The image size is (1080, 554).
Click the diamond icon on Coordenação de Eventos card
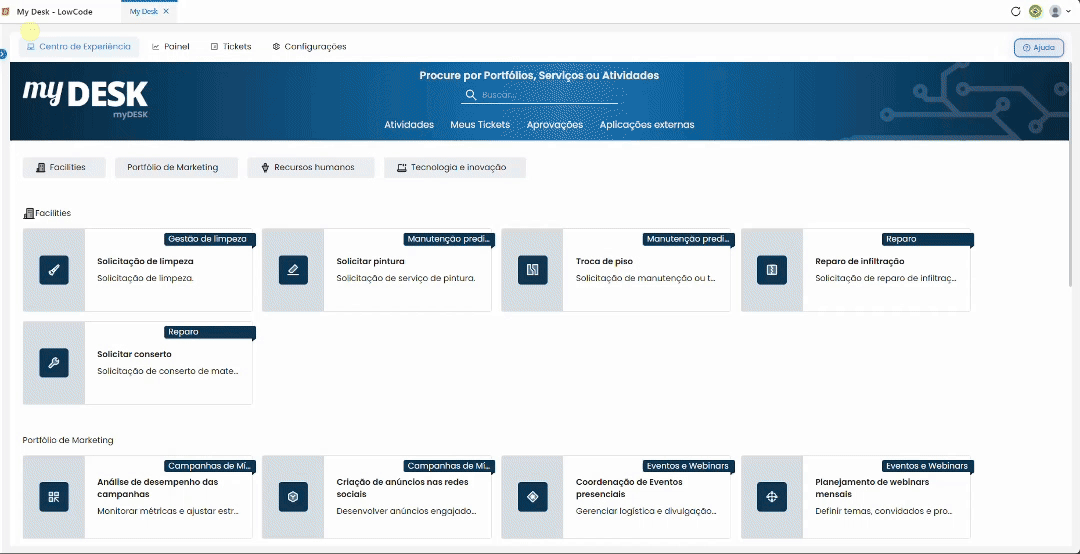(x=532, y=497)
